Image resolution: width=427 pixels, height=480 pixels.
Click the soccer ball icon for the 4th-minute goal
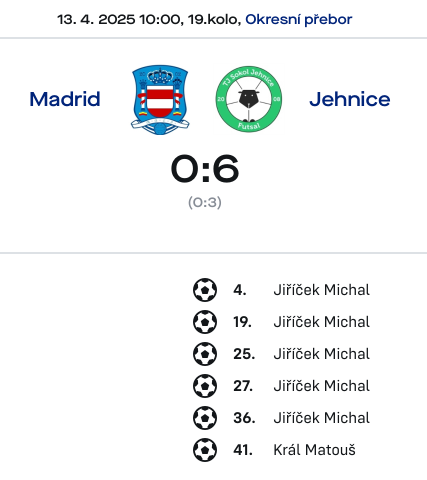[x=205, y=290]
